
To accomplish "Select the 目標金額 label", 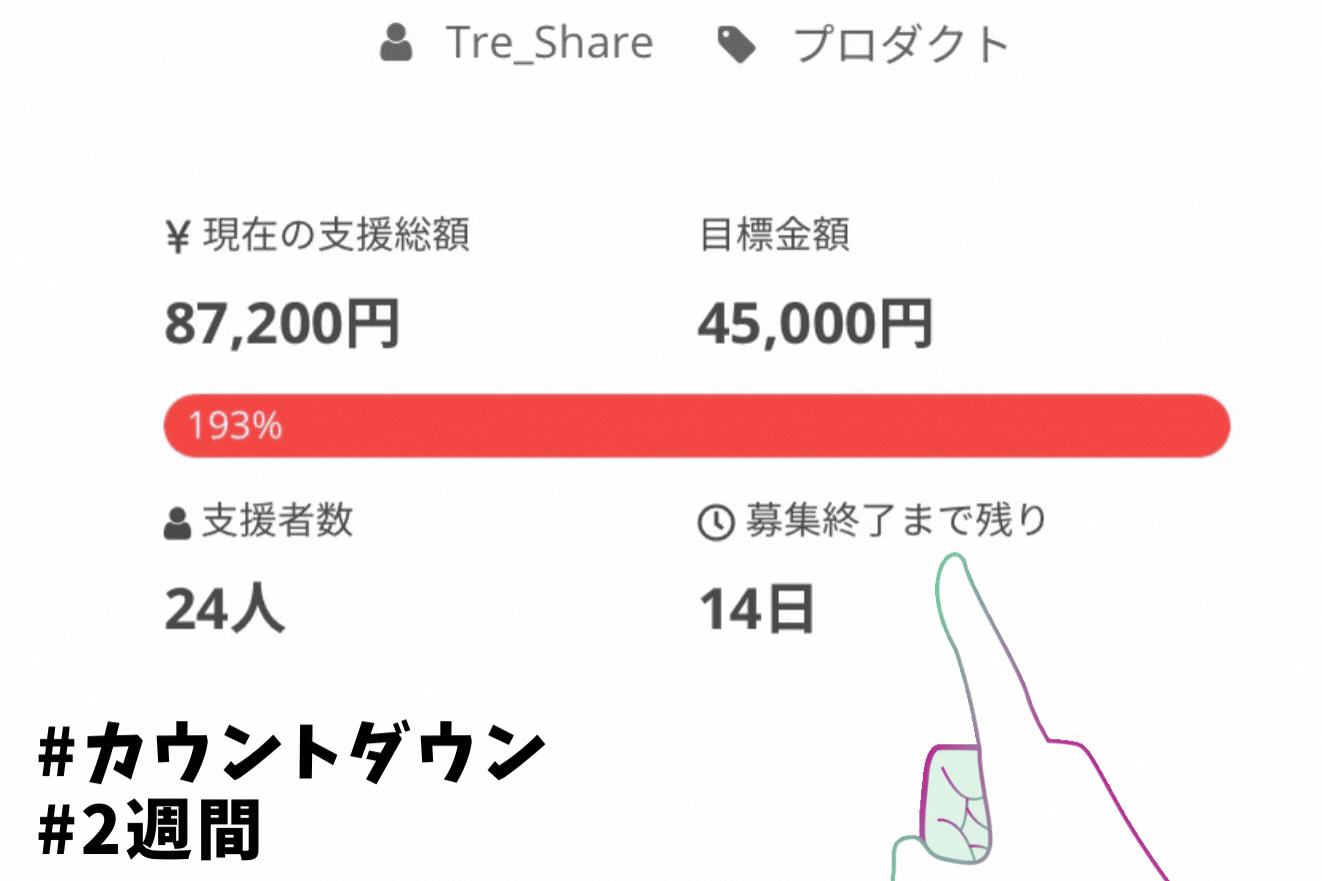I will tap(775, 236).
